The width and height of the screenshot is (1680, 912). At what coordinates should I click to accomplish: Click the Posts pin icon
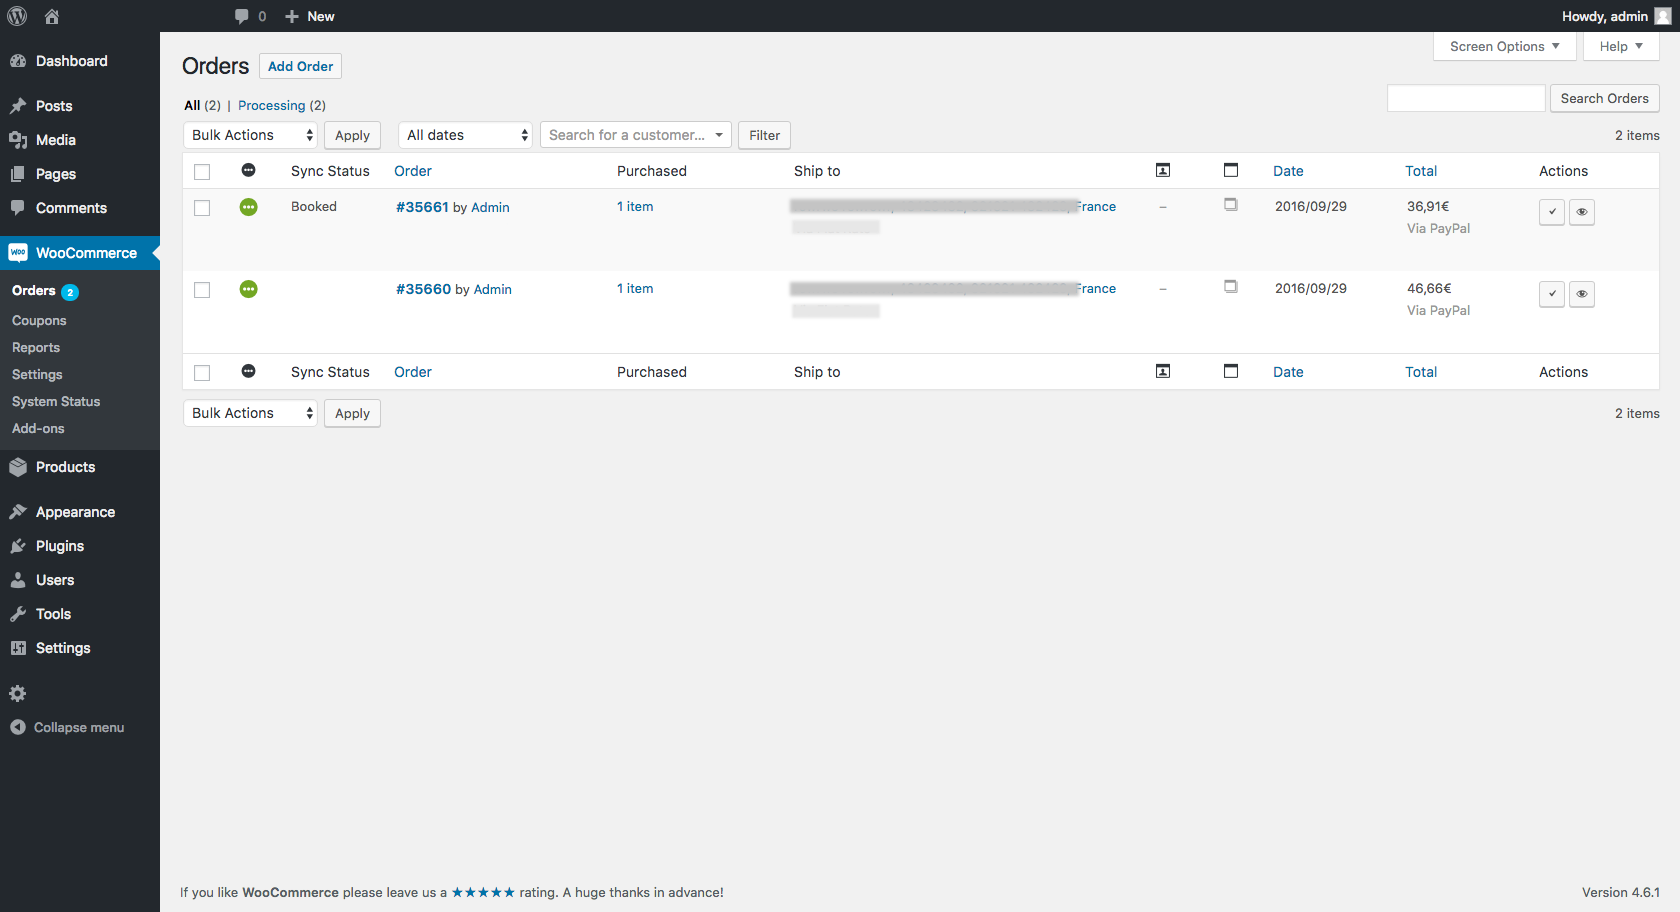click(18, 106)
